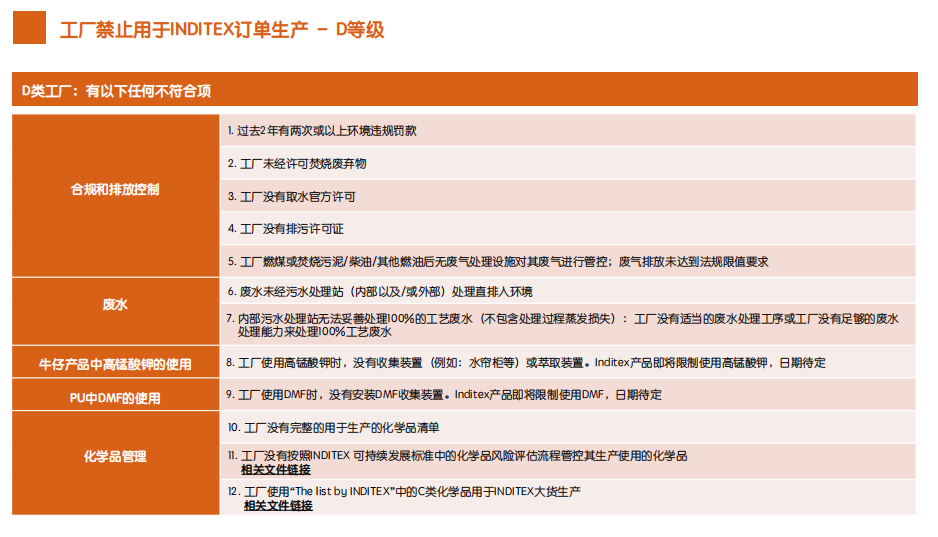This screenshot has width=938, height=537.
Task: Click the title "工厂禁止用于INDITEX订单生产 – D等级"
Action: tap(222, 30)
